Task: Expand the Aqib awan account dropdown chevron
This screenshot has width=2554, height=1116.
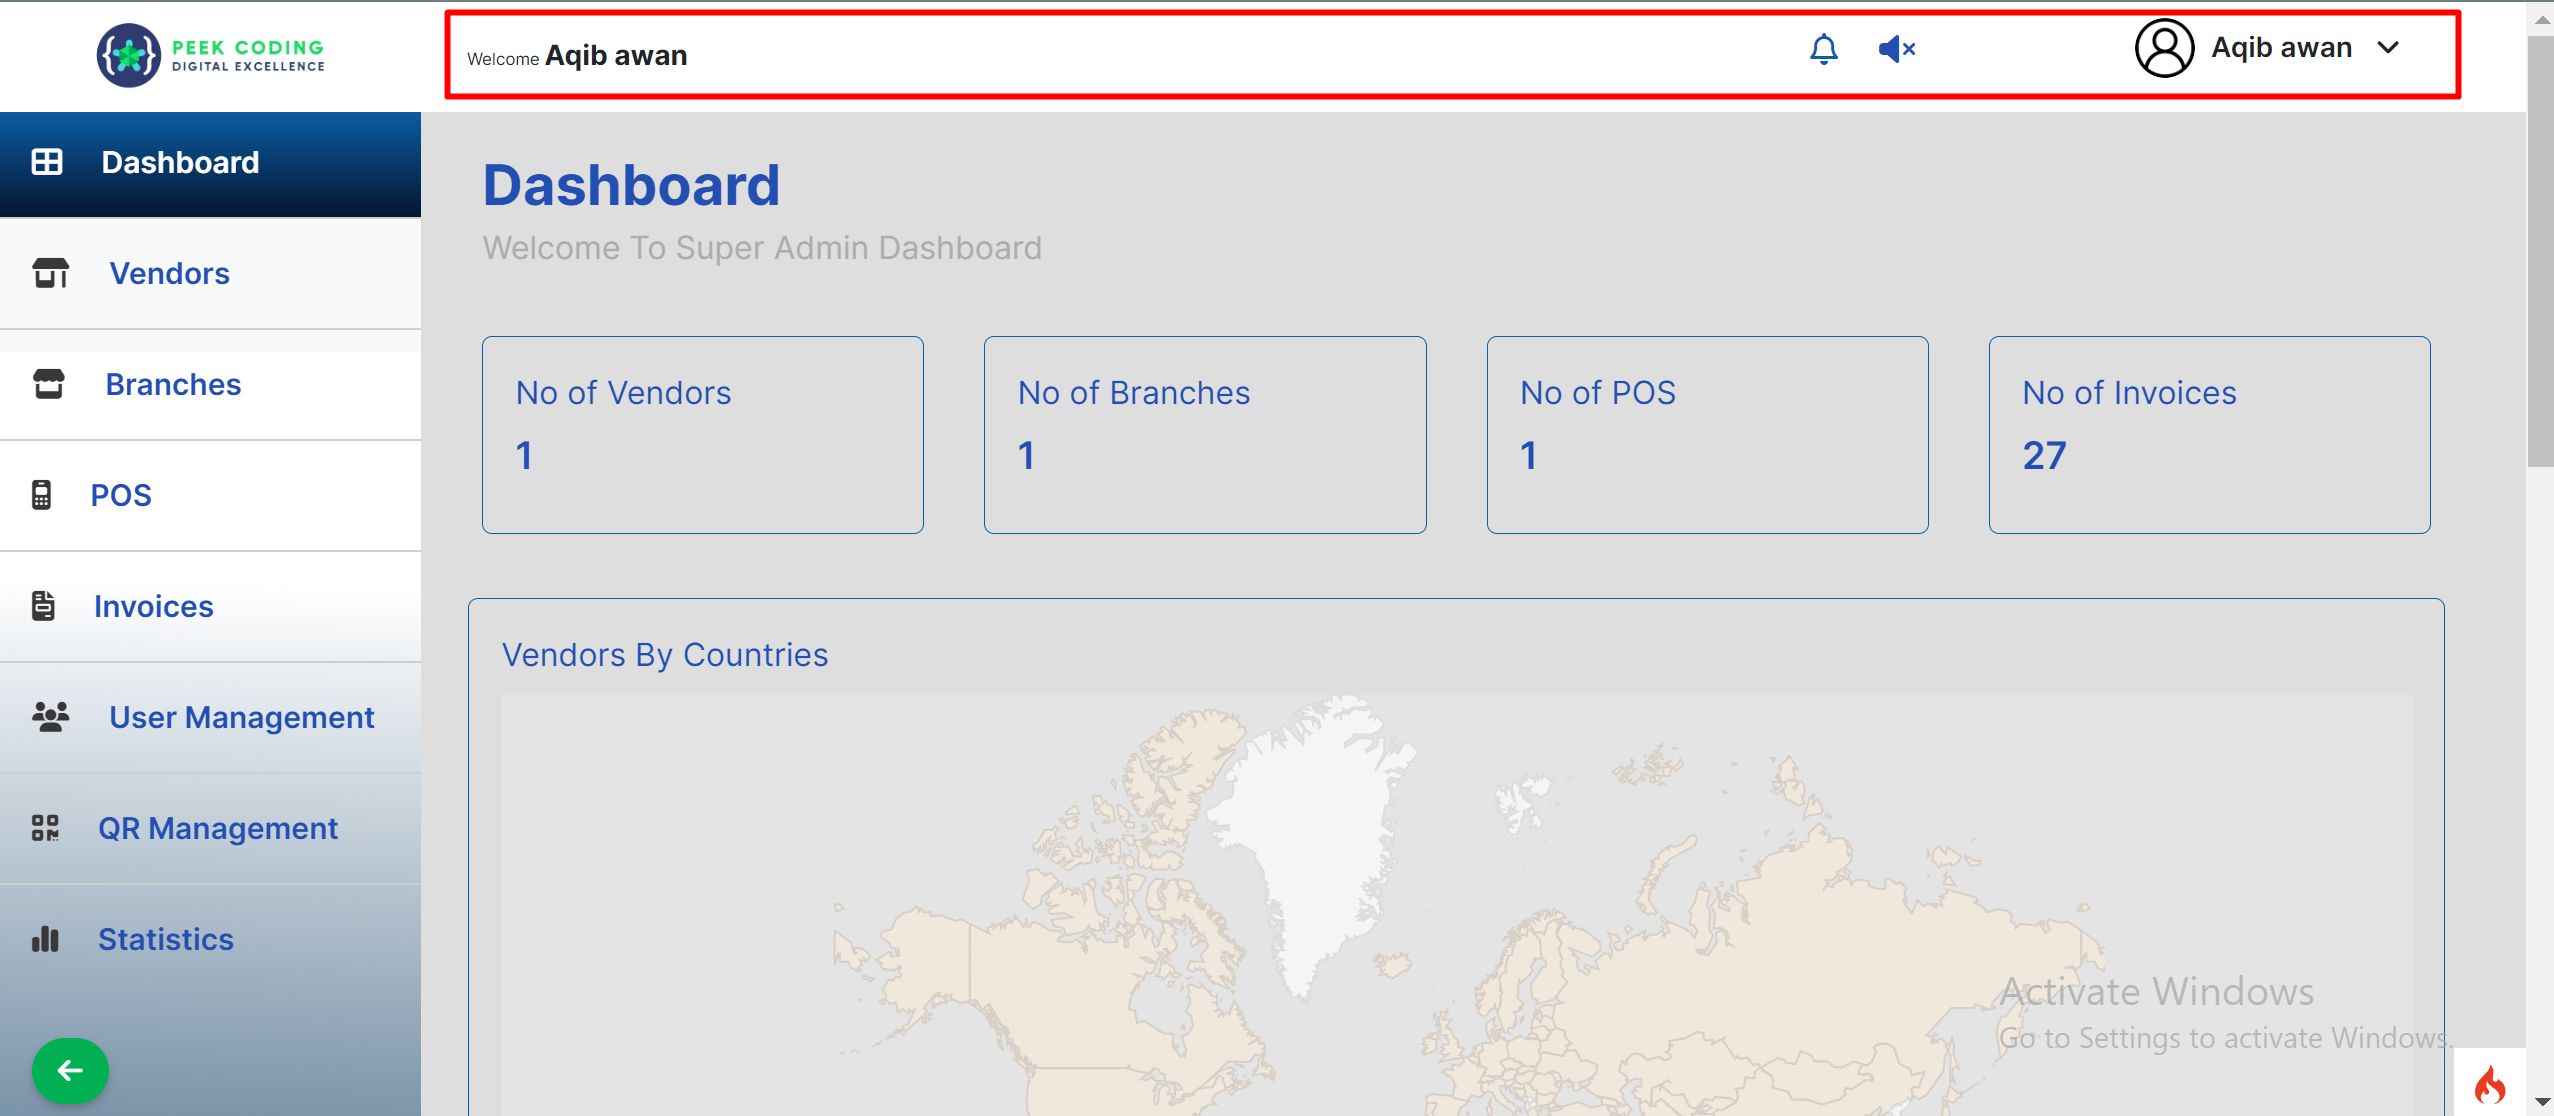Action: coord(2388,48)
